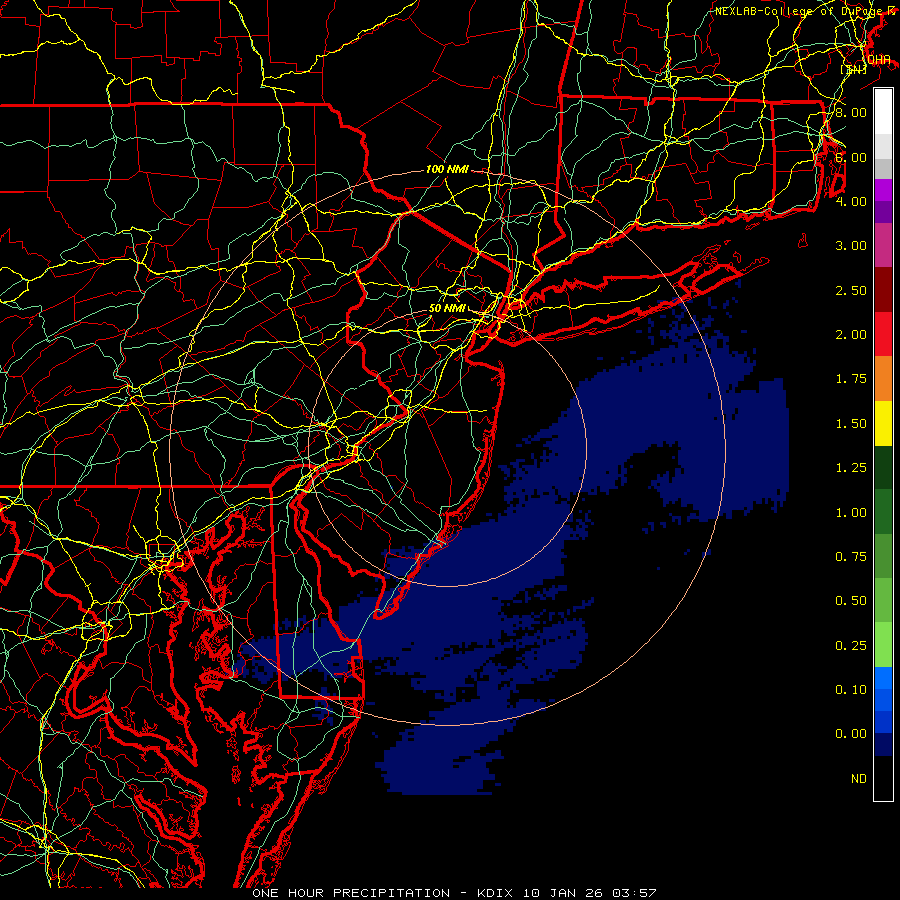Screen dimensions: 900x900
Task: Click the 4.00 legend value label
Action: [851, 201]
